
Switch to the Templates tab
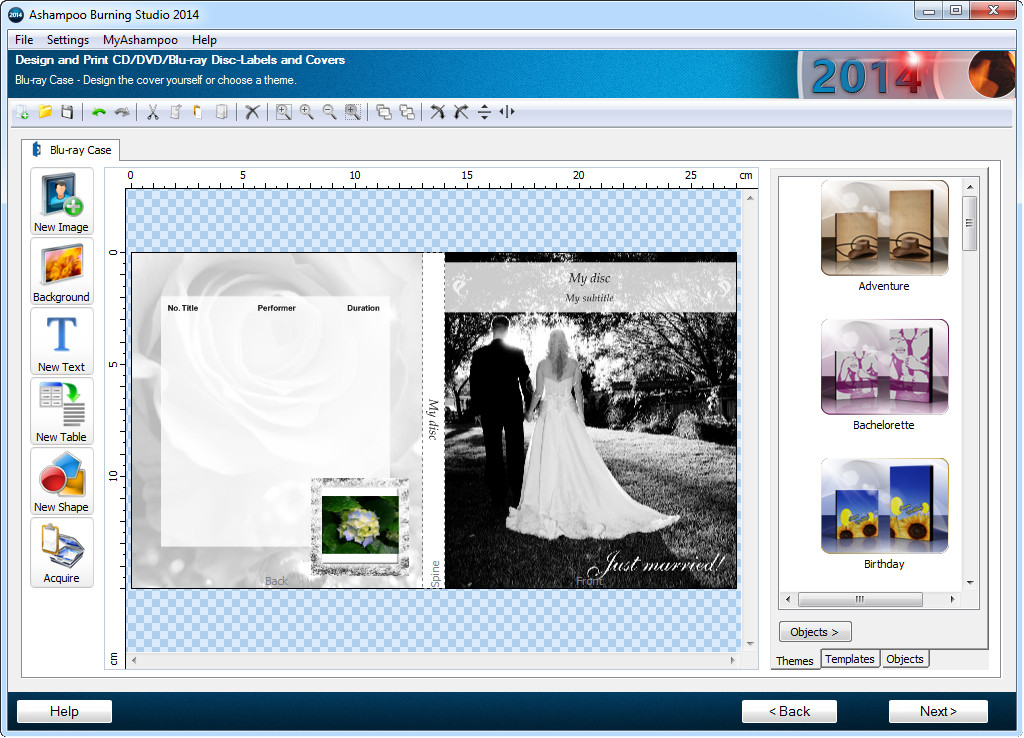point(849,659)
